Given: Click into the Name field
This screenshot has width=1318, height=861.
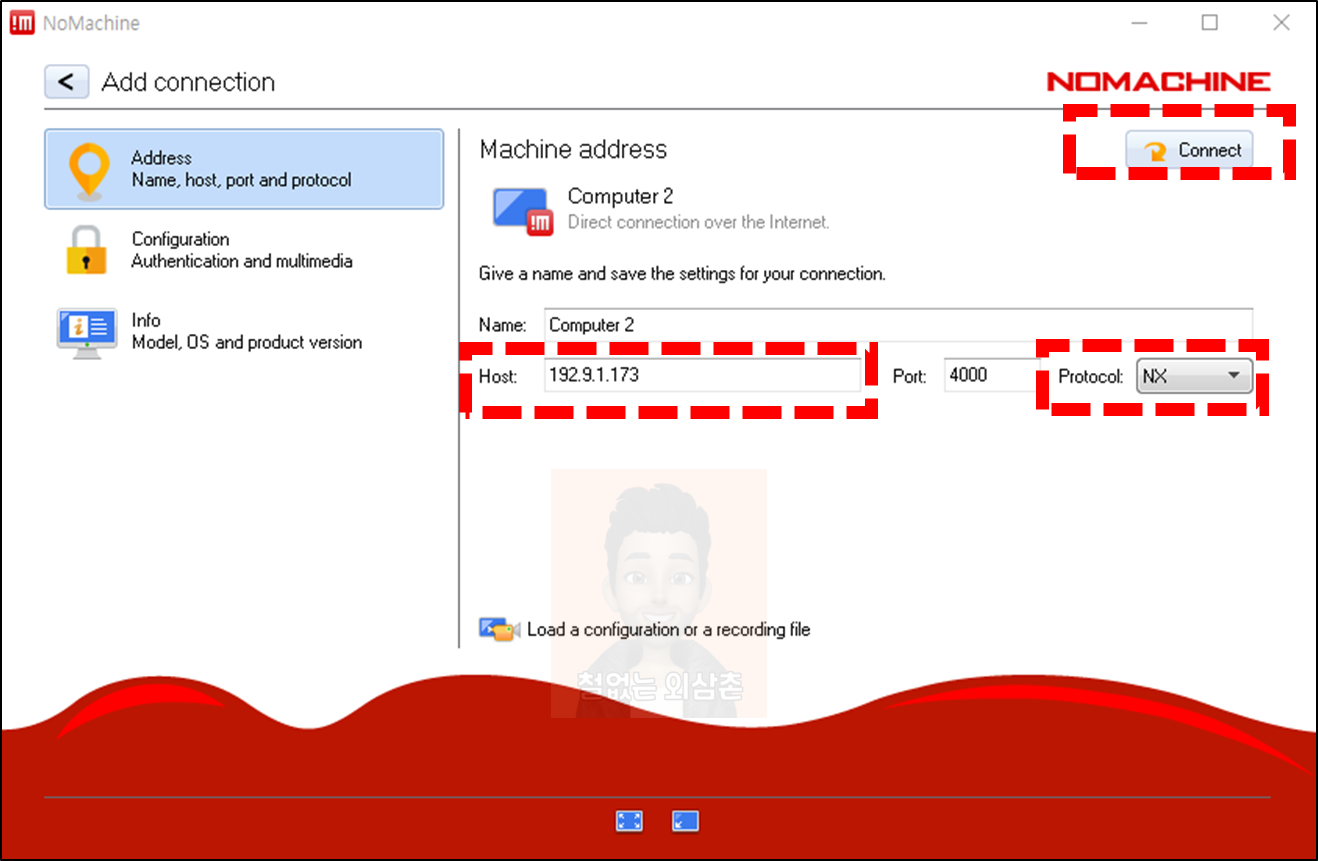Looking at the screenshot, I should point(898,324).
